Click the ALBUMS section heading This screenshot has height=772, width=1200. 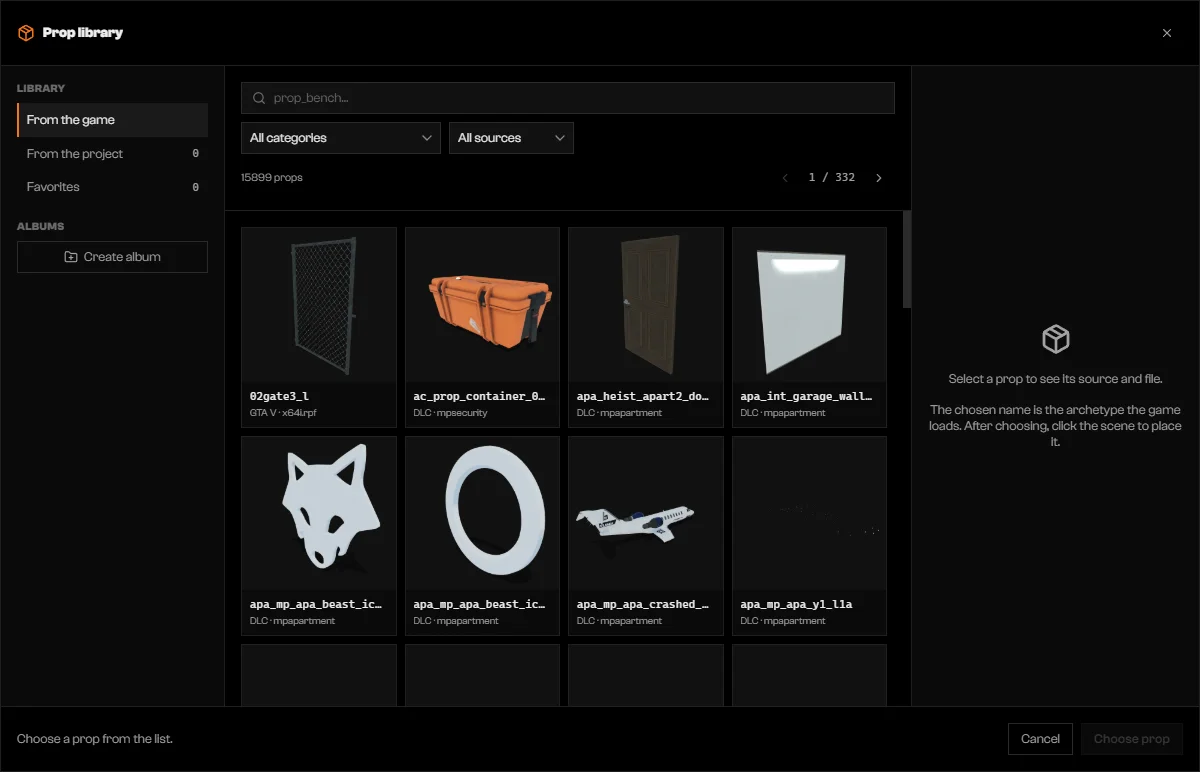point(40,227)
